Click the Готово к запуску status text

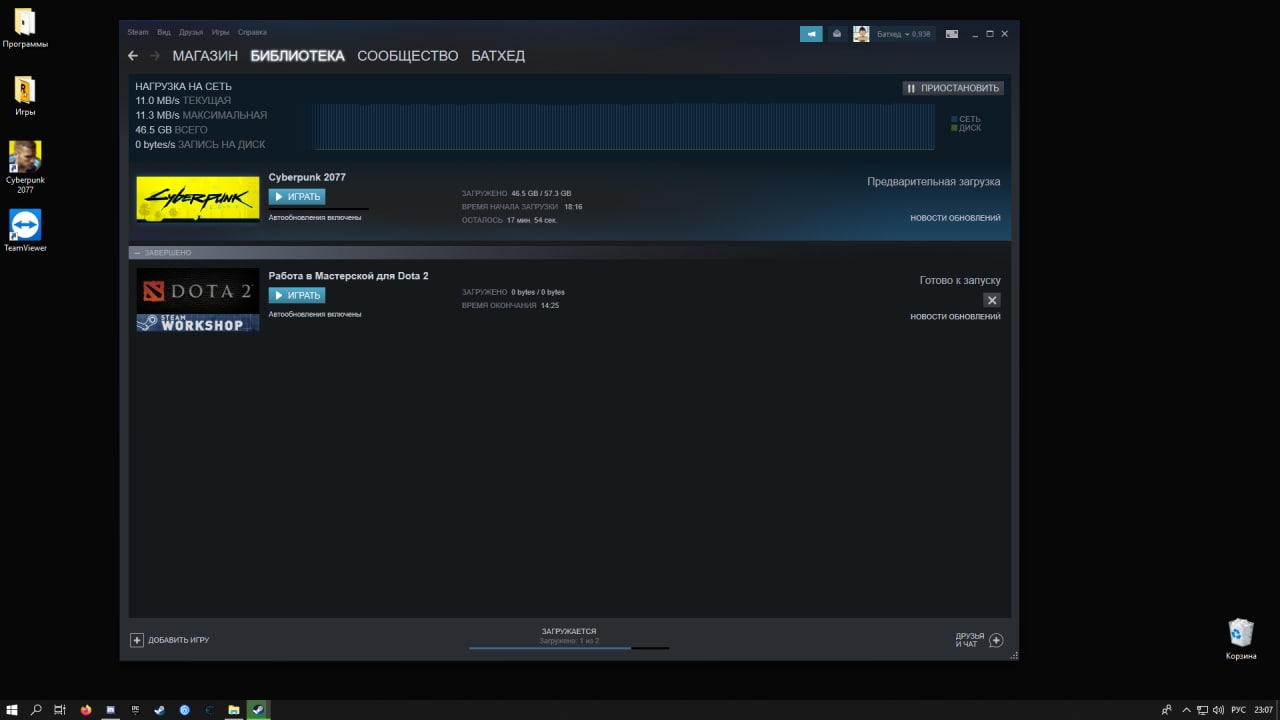pyautogui.click(x=960, y=281)
